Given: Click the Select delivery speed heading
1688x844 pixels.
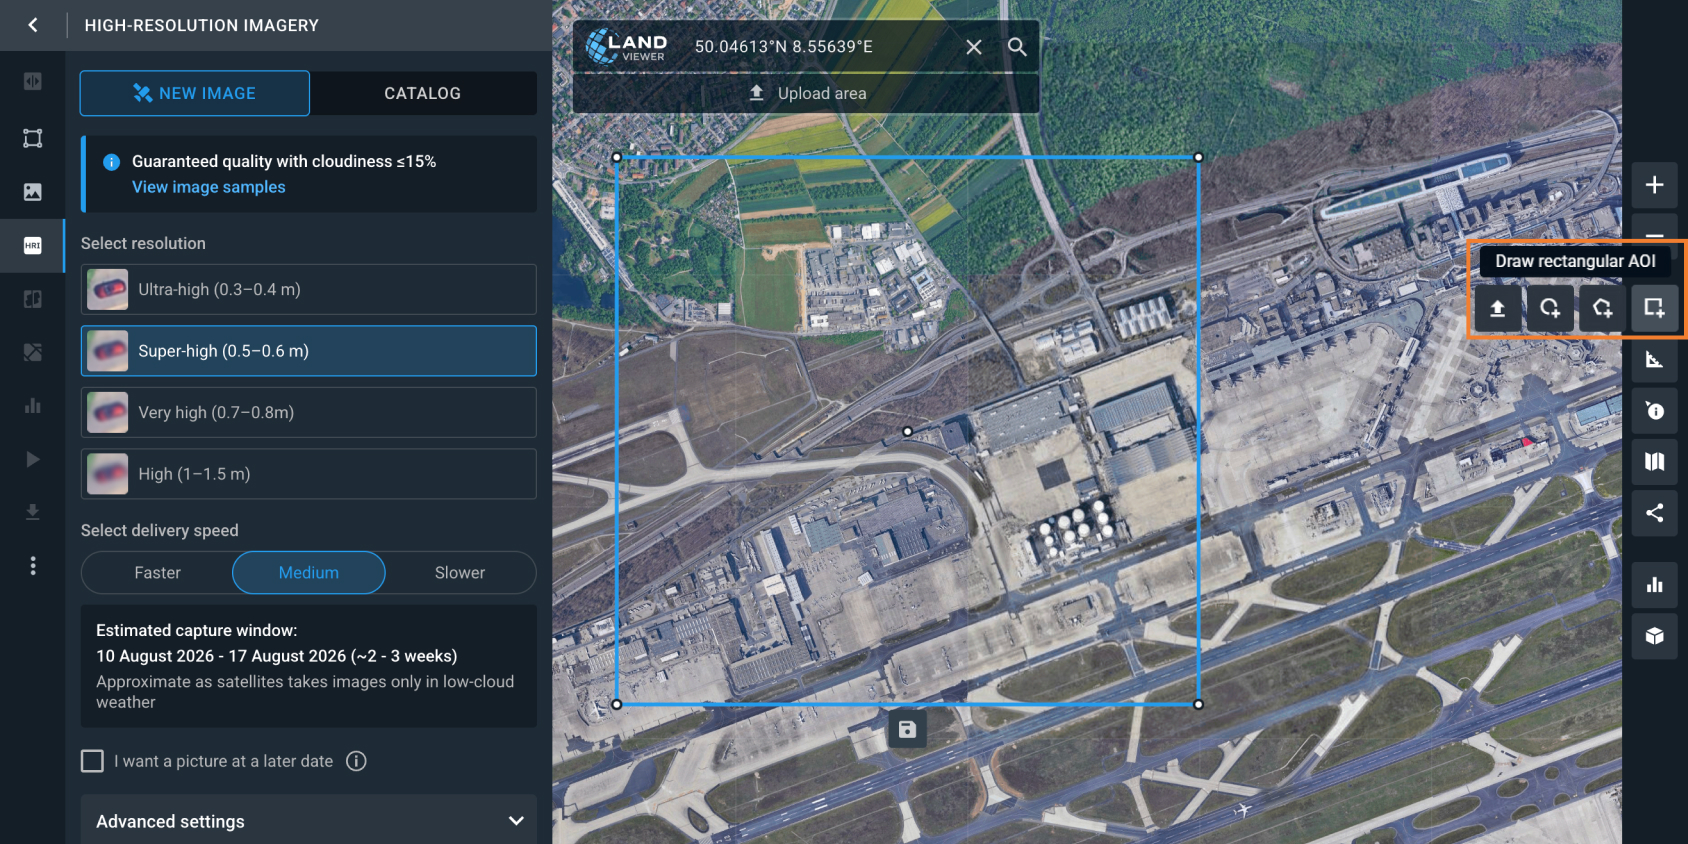Looking at the screenshot, I should tap(160, 530).
